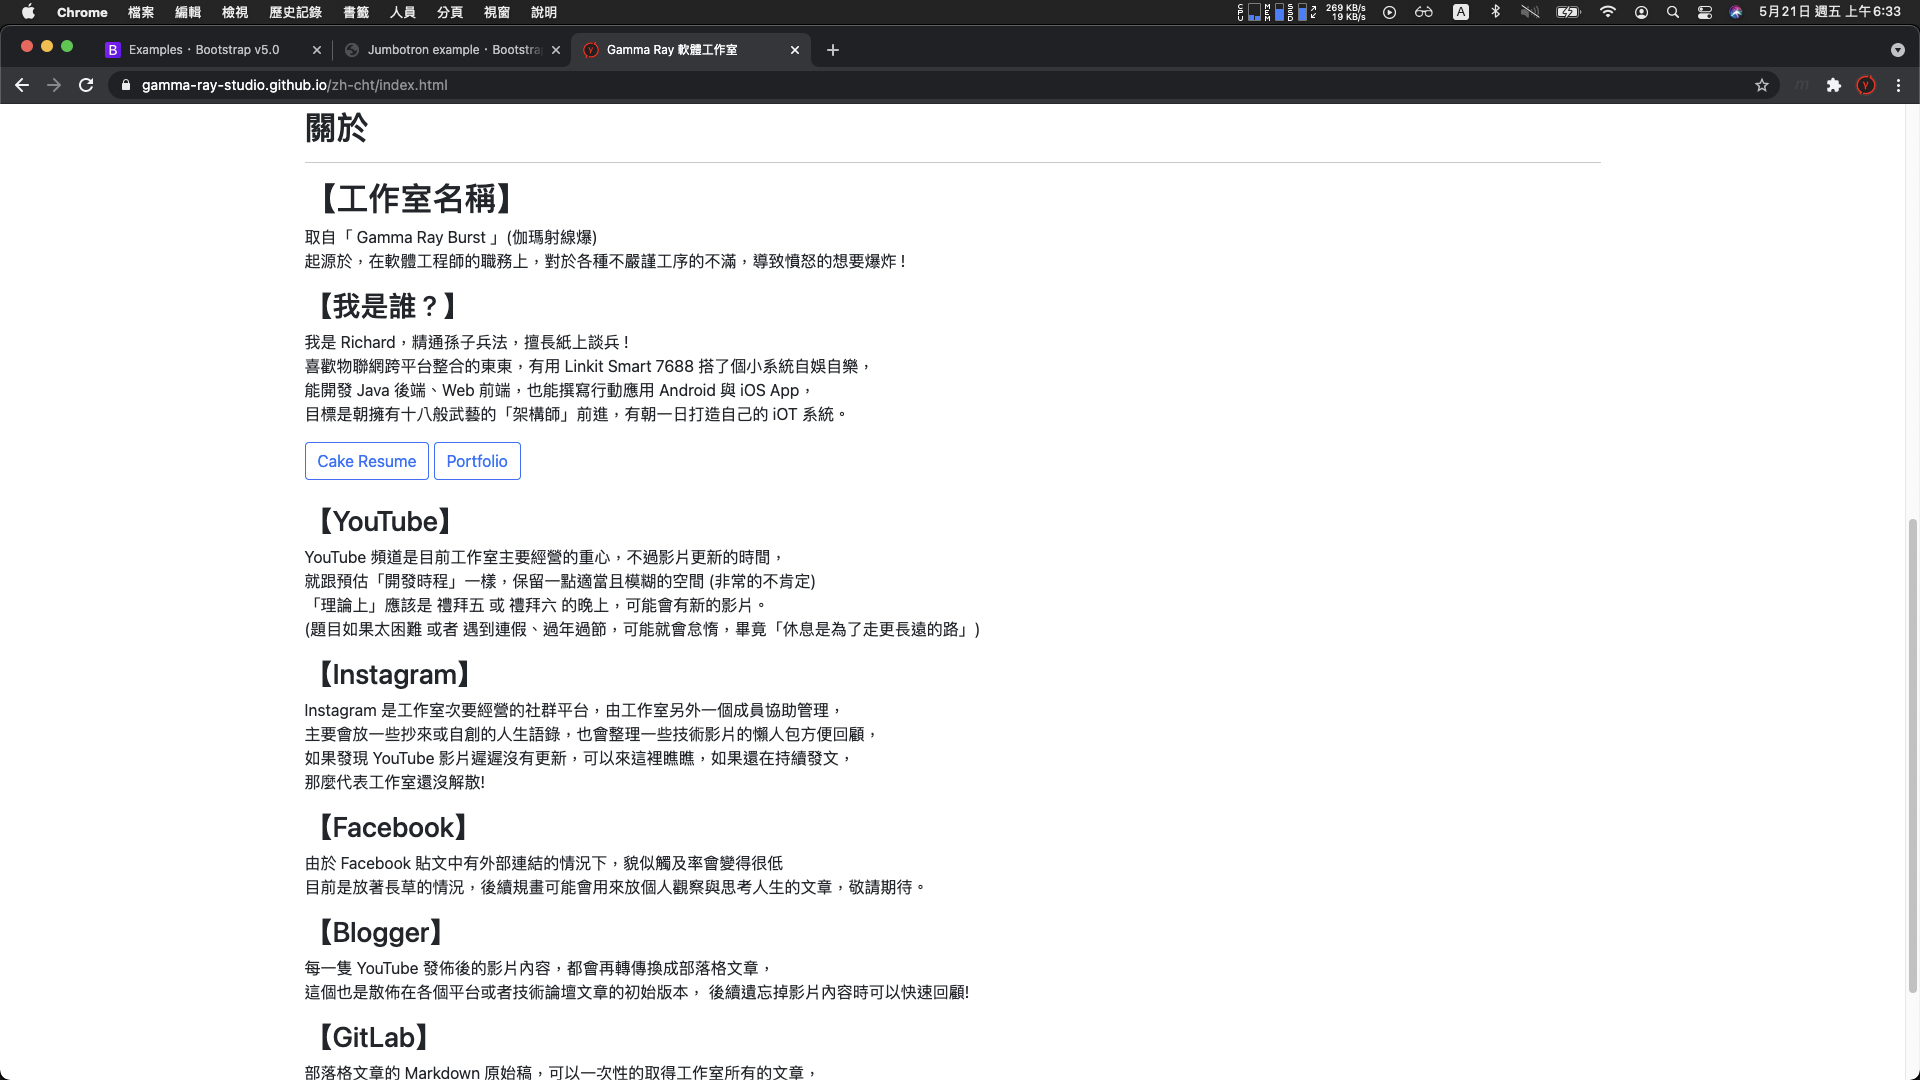Open the Chrome extensions puzzle menu
This screenshot has width=1920, height=1080.
point(1833,85)
